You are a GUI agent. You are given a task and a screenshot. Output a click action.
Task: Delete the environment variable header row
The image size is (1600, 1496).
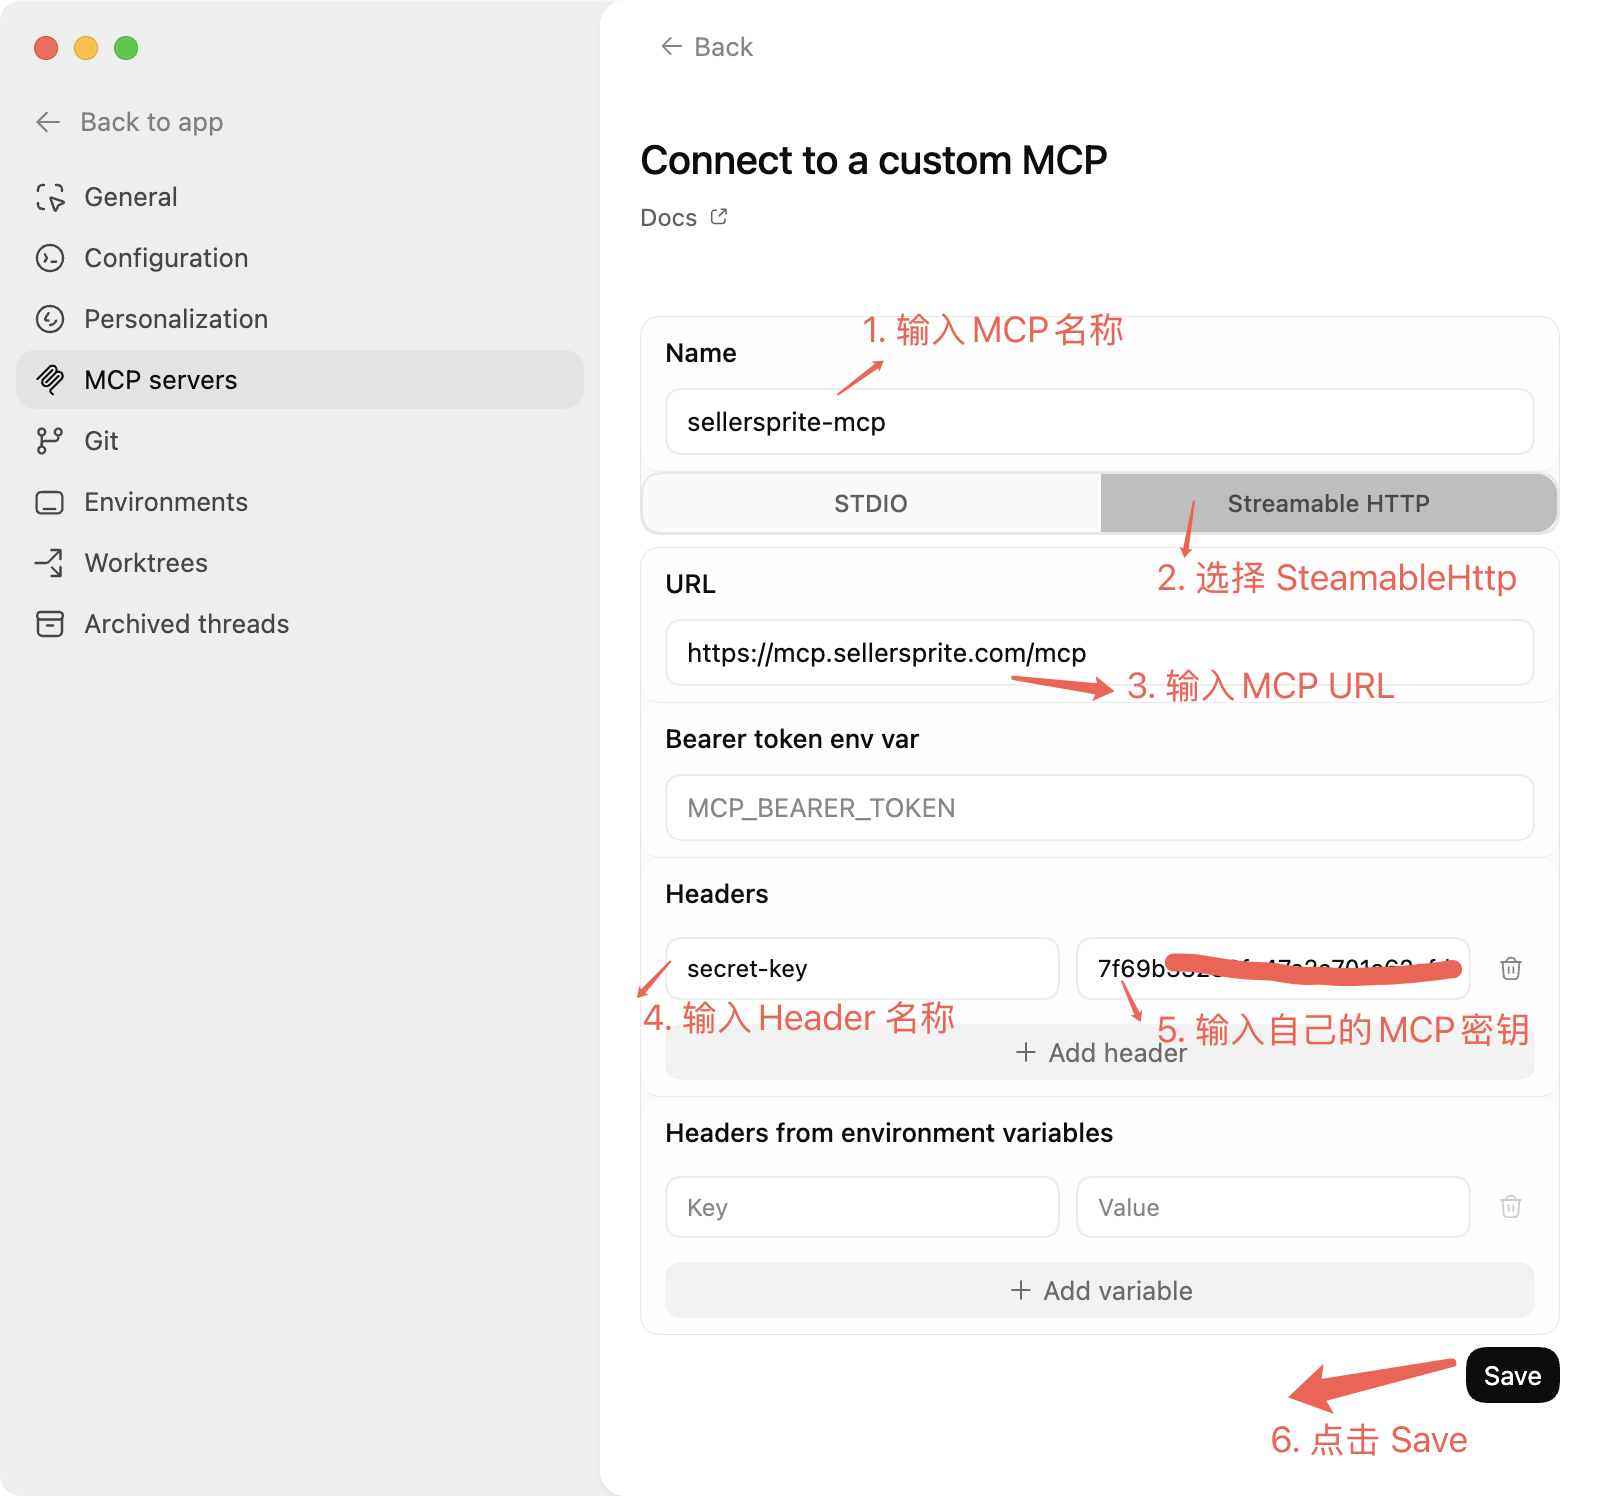[x=1510, y=1207]
